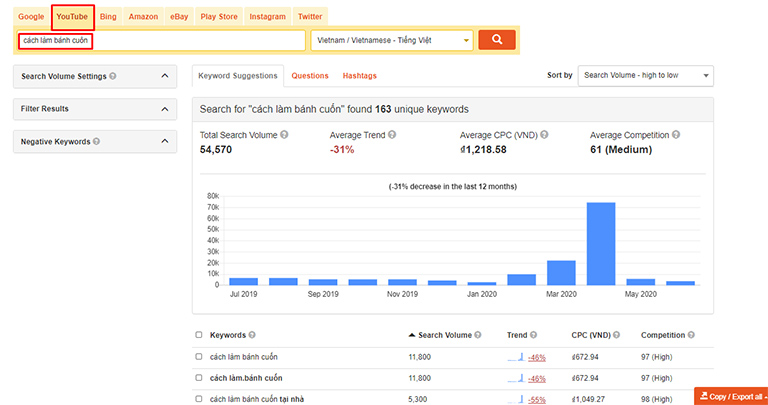Check the box for 'cách làm bánh cuốn'

pos(199,357)
